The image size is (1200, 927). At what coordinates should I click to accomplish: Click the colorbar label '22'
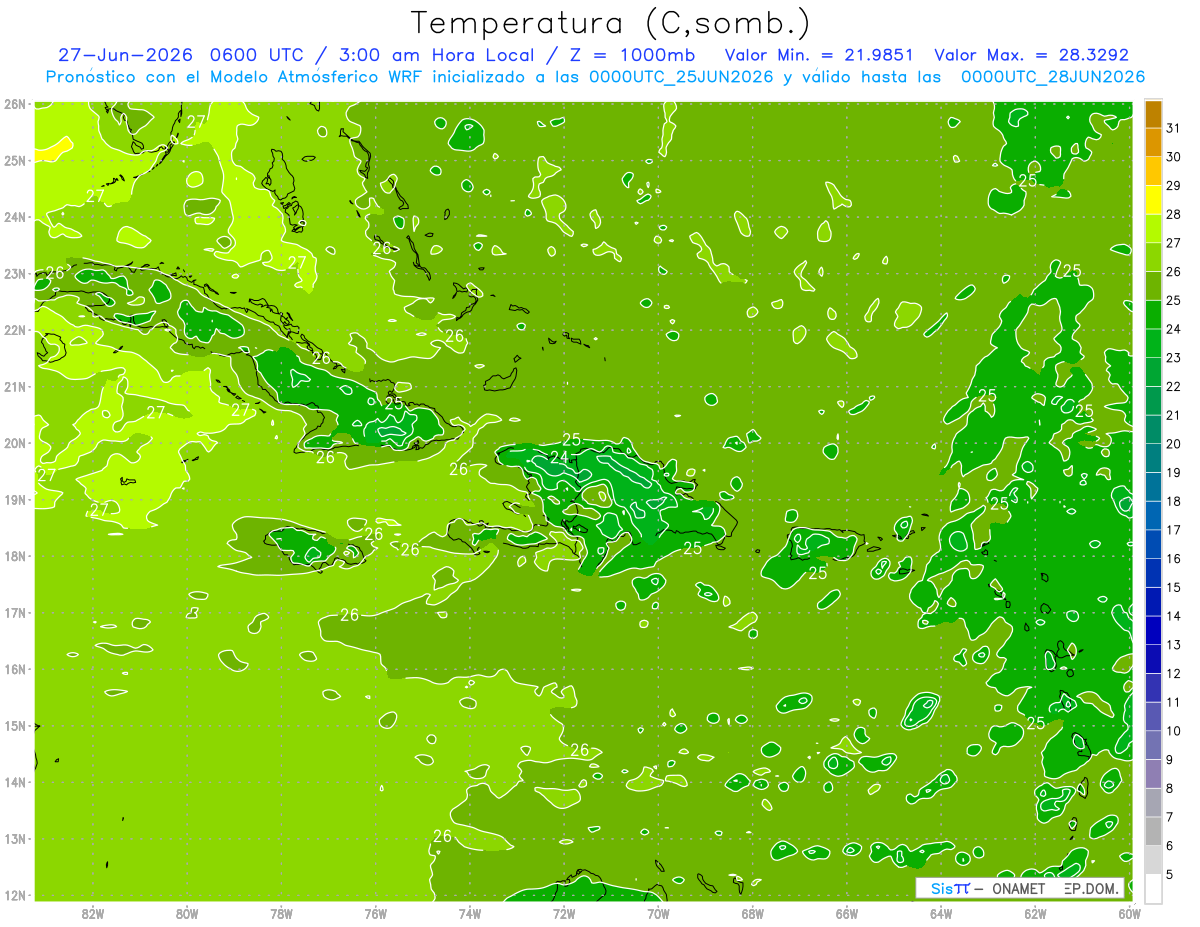tap(1173, 387)
